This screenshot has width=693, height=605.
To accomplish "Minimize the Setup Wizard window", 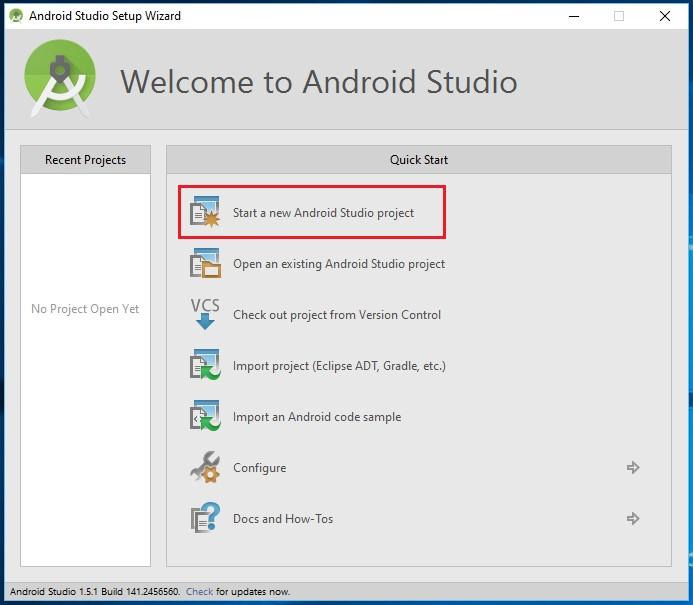I will tap(574, 16).
